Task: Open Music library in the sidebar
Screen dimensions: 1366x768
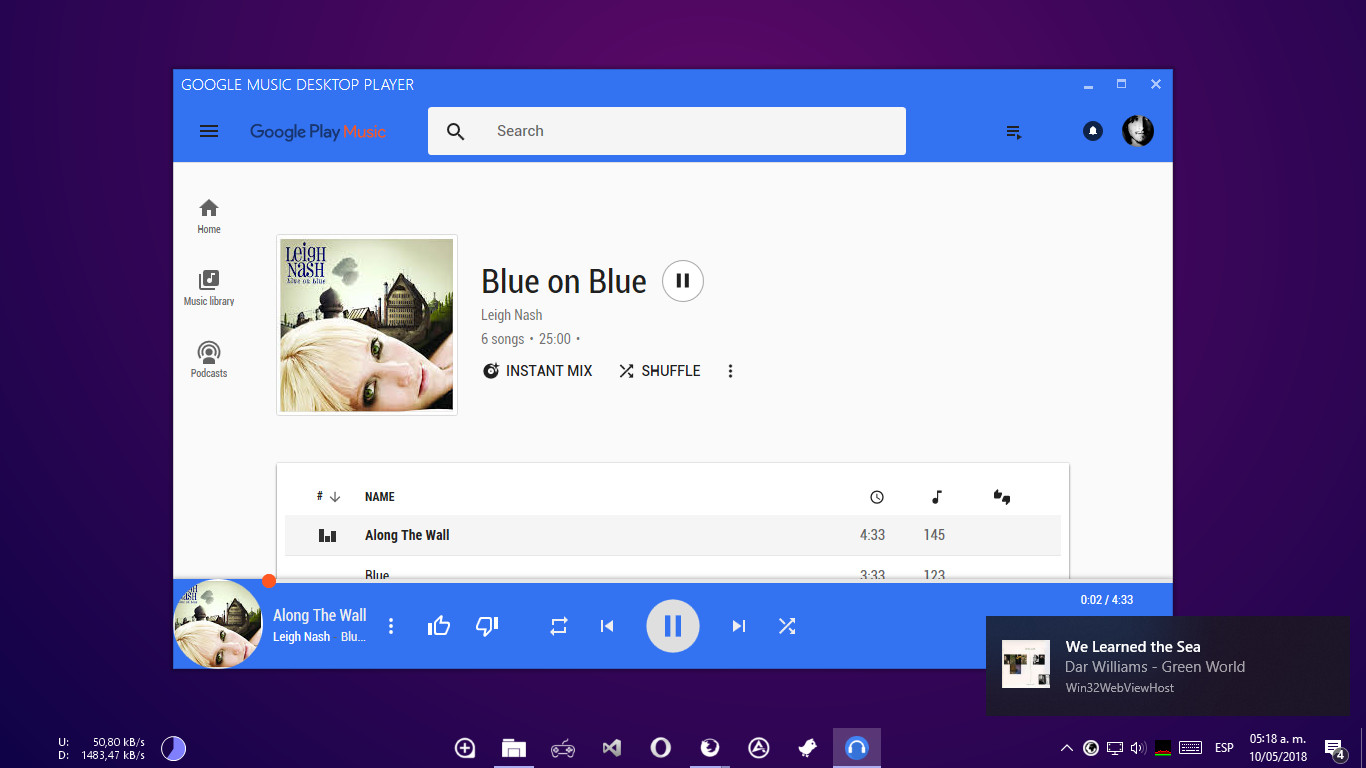Action: (x=209, y=288)
